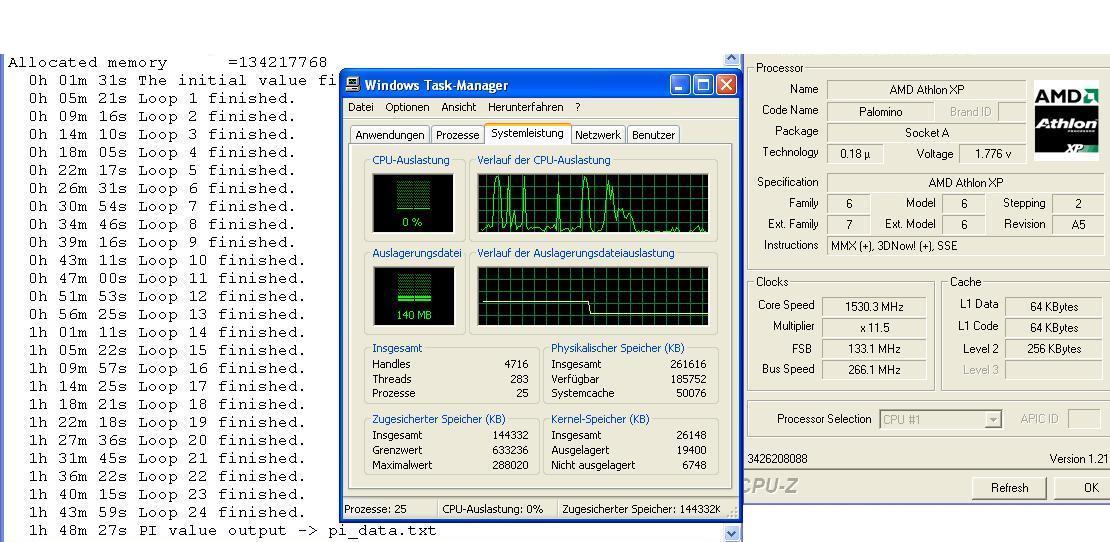
Task: Click the Specification field AMD Athlon XP
Action: [966, 183]
